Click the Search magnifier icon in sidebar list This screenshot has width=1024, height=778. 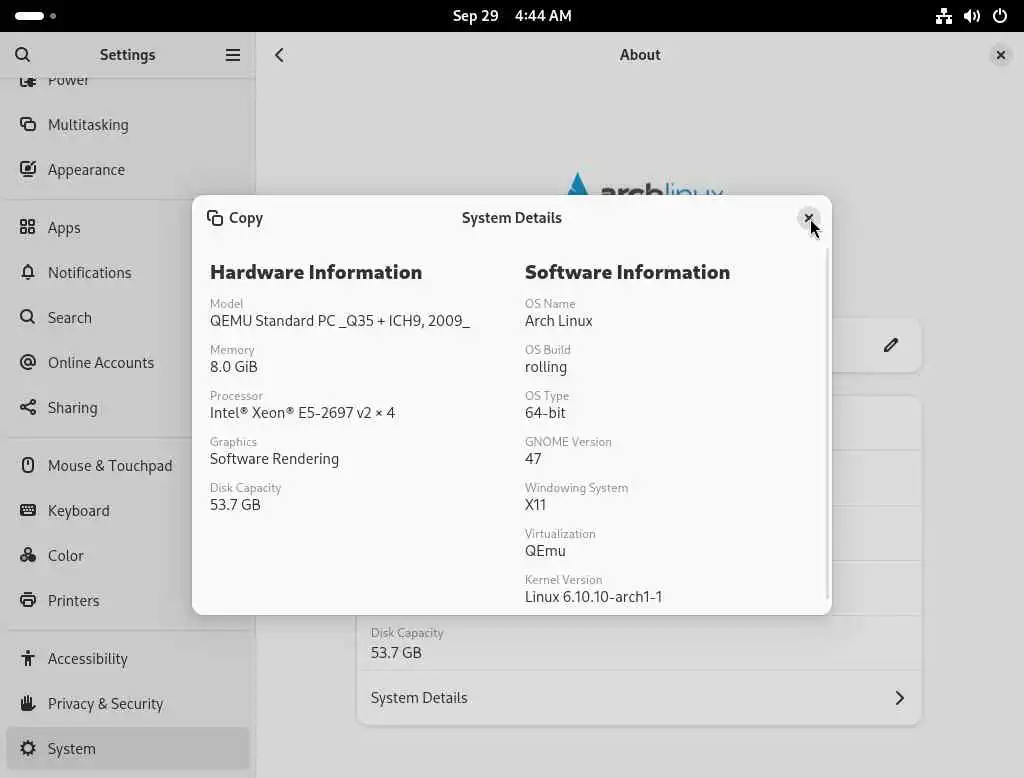(x=27, y=317)
